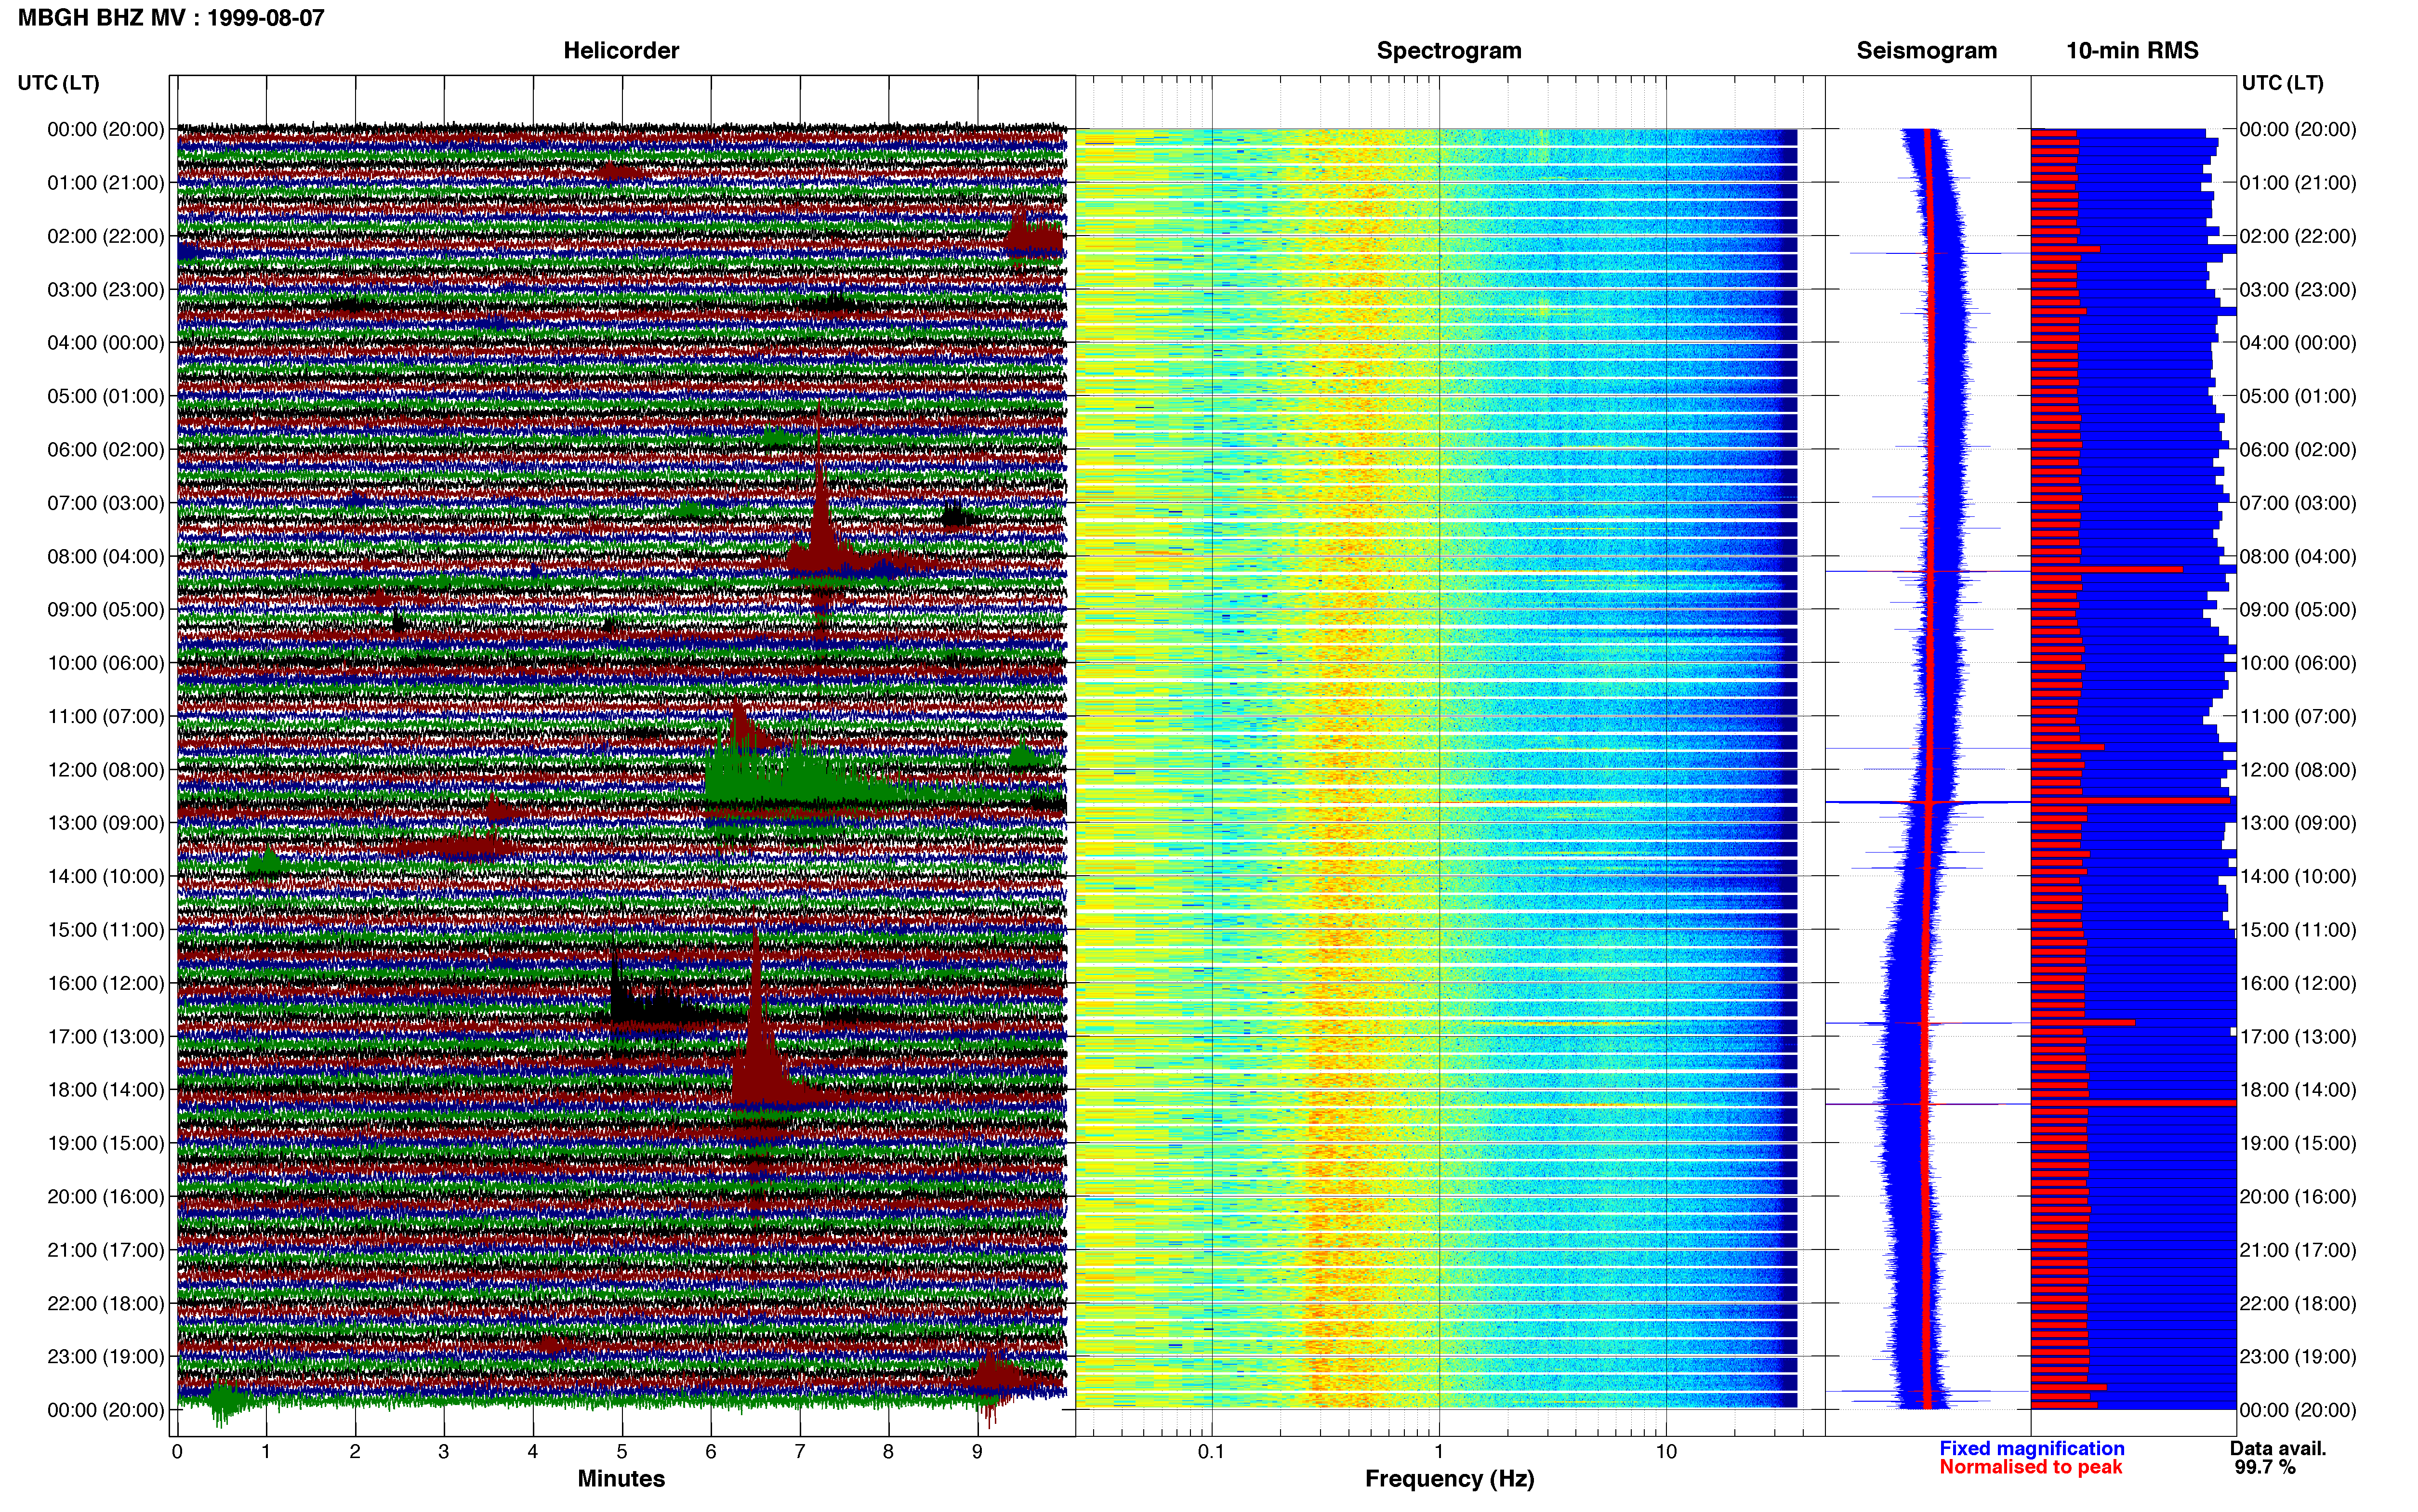The image size is (2418, 1512).
Task: Select the 'Spectrogram' panel heading
Action: point(1449,51)
